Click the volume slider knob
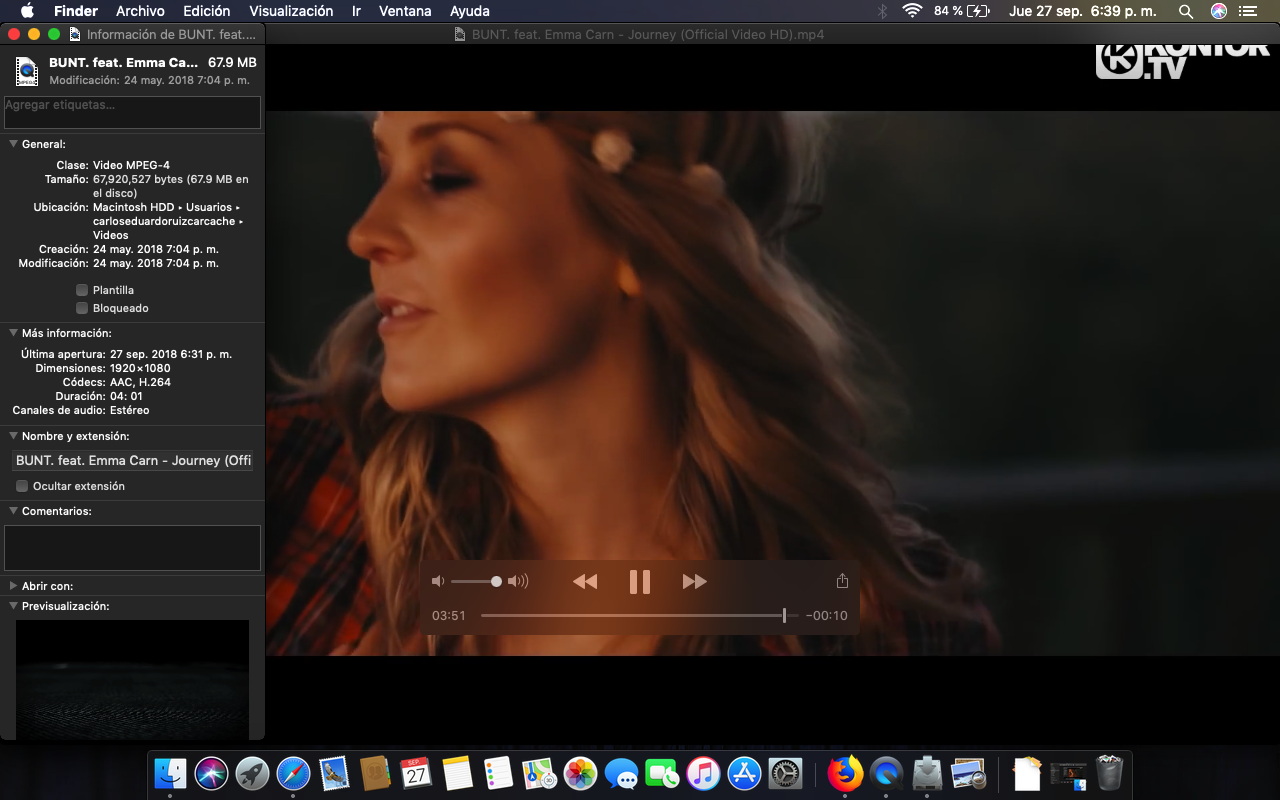Screen dimensions: 1280x800 [496, 581]
